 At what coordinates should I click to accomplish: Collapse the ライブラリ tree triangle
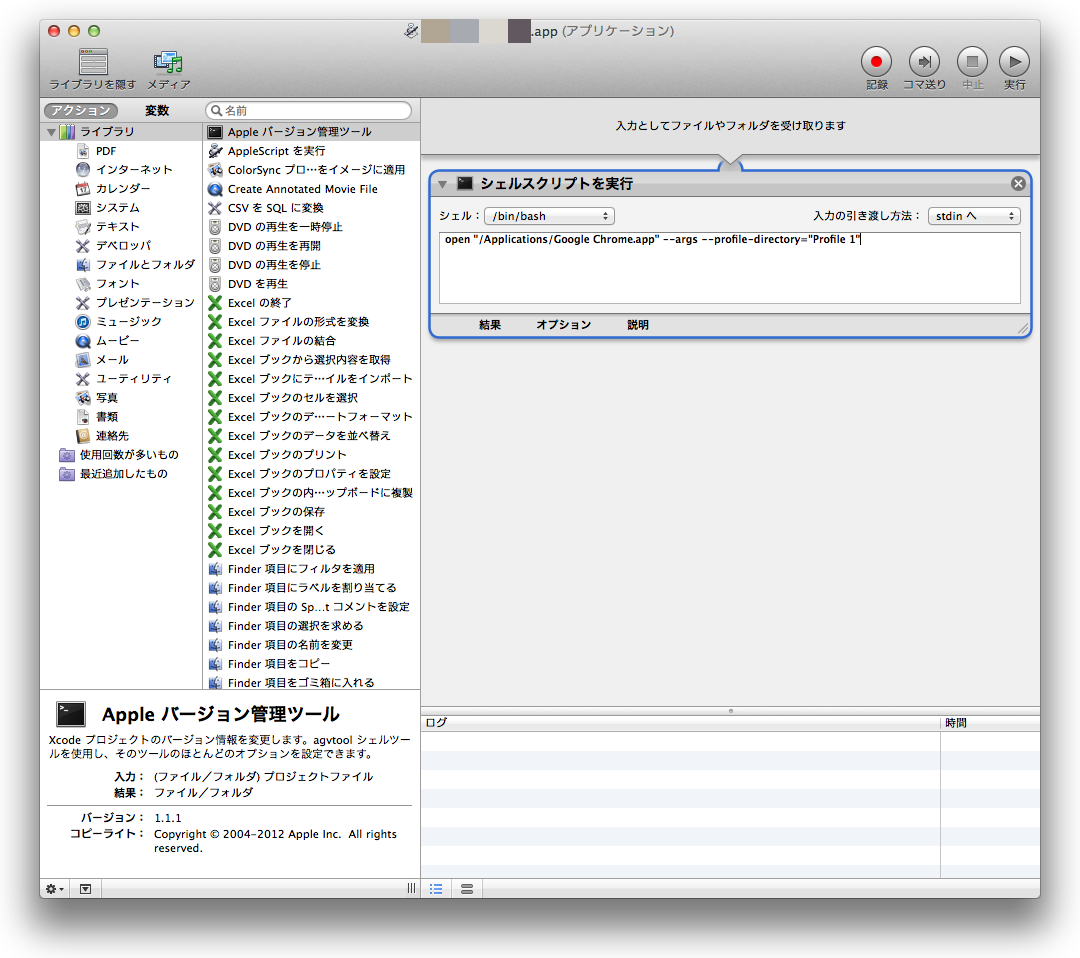(50, 132)
